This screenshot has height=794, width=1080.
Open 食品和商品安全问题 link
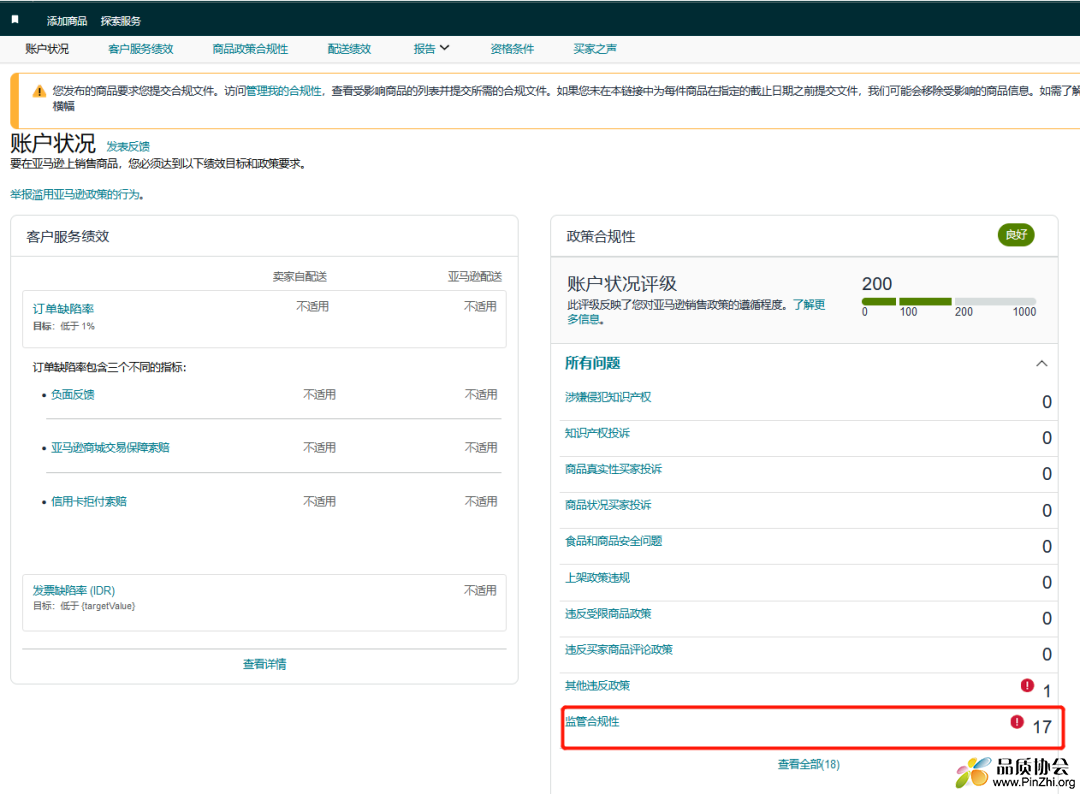pos(613,541)
